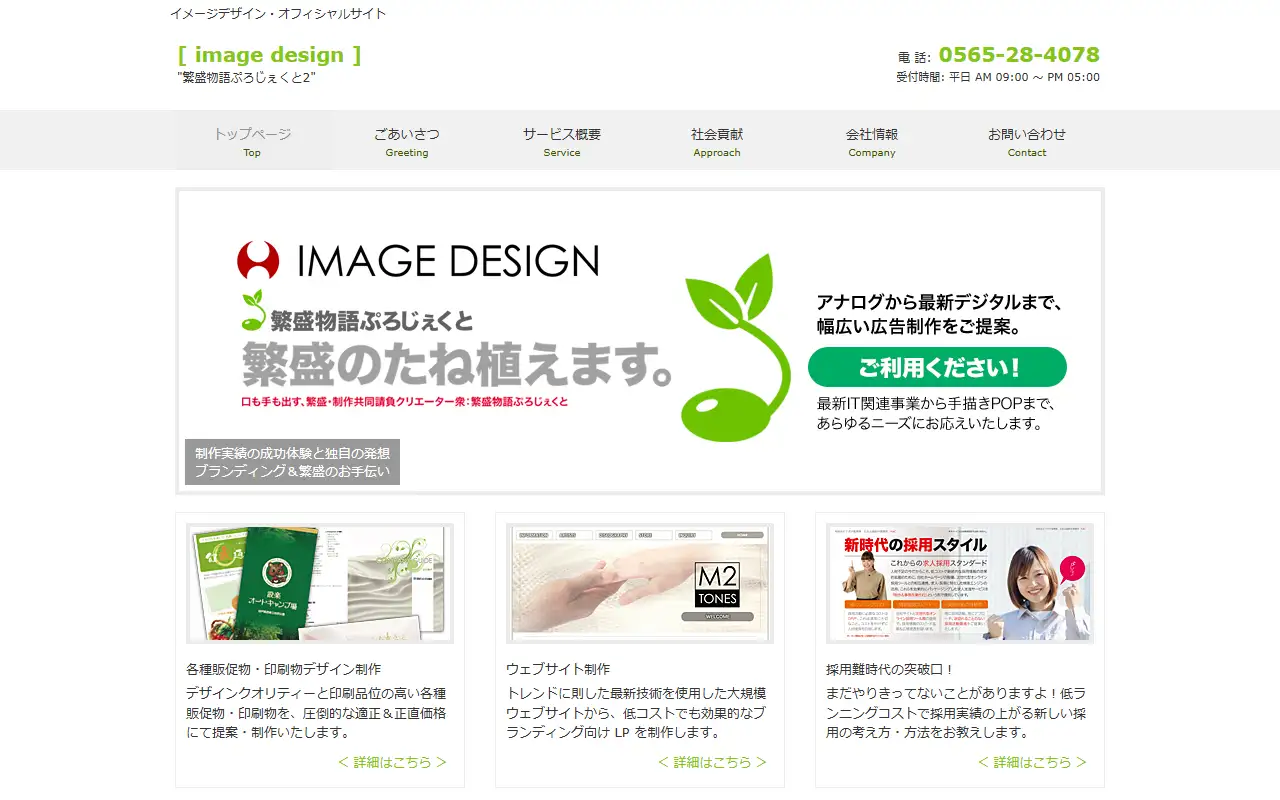Click 詳細はこちら under ウェブサイト制作
Viewport: 1280px width, 800px height.
click(x=713, y=762)
